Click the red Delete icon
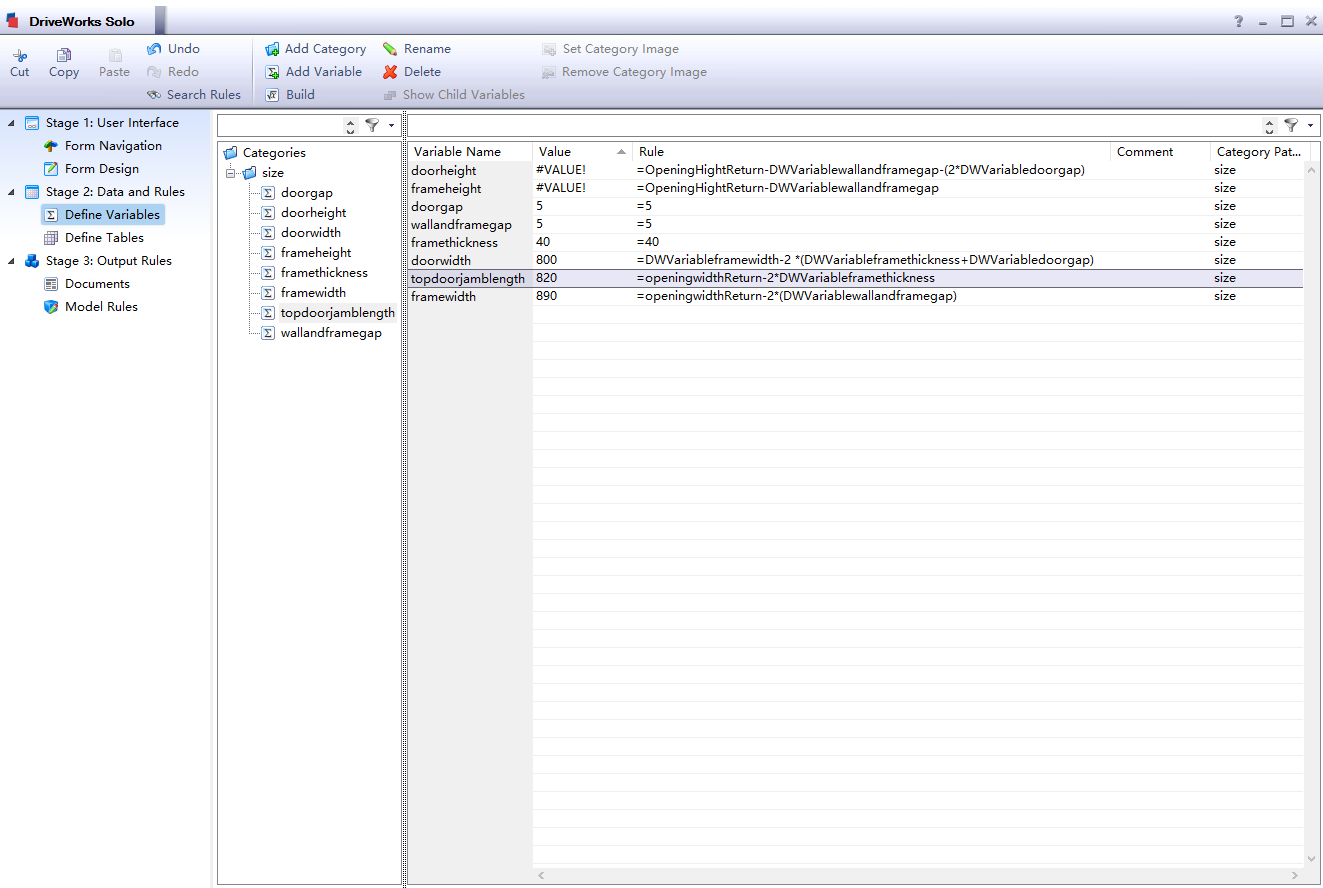 [x=390, y=72]
